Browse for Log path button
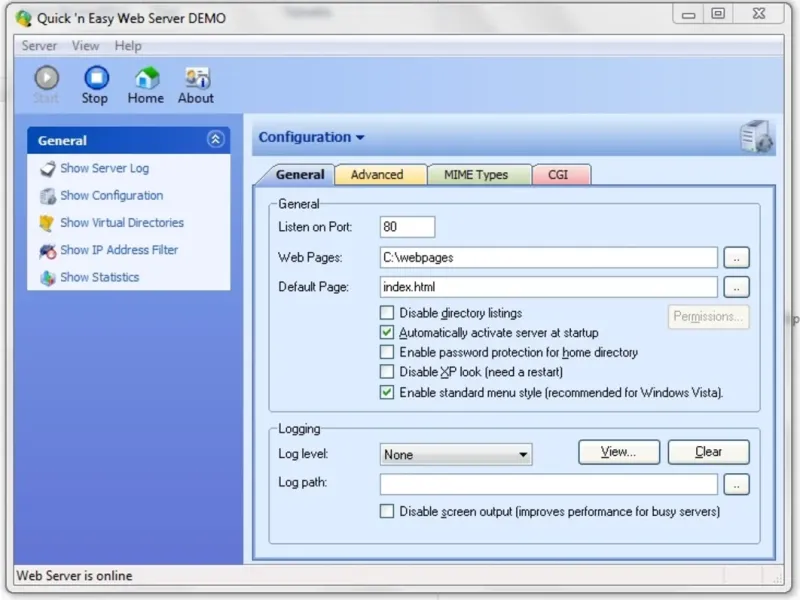Viewport: 800px width, 600px height. point(736,485)
